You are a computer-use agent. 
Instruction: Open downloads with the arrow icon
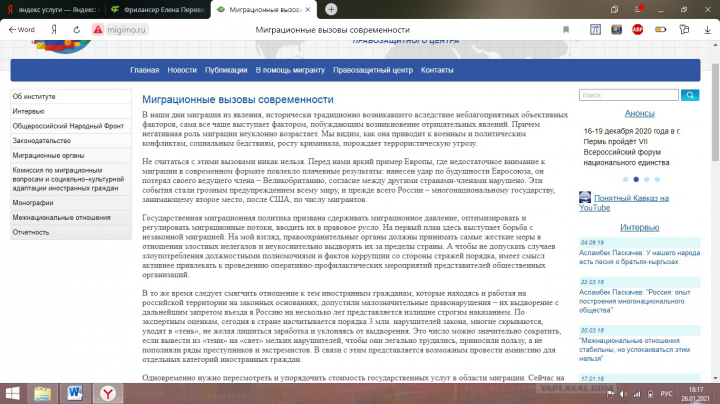pyautogui.click(x=707, y=30)
